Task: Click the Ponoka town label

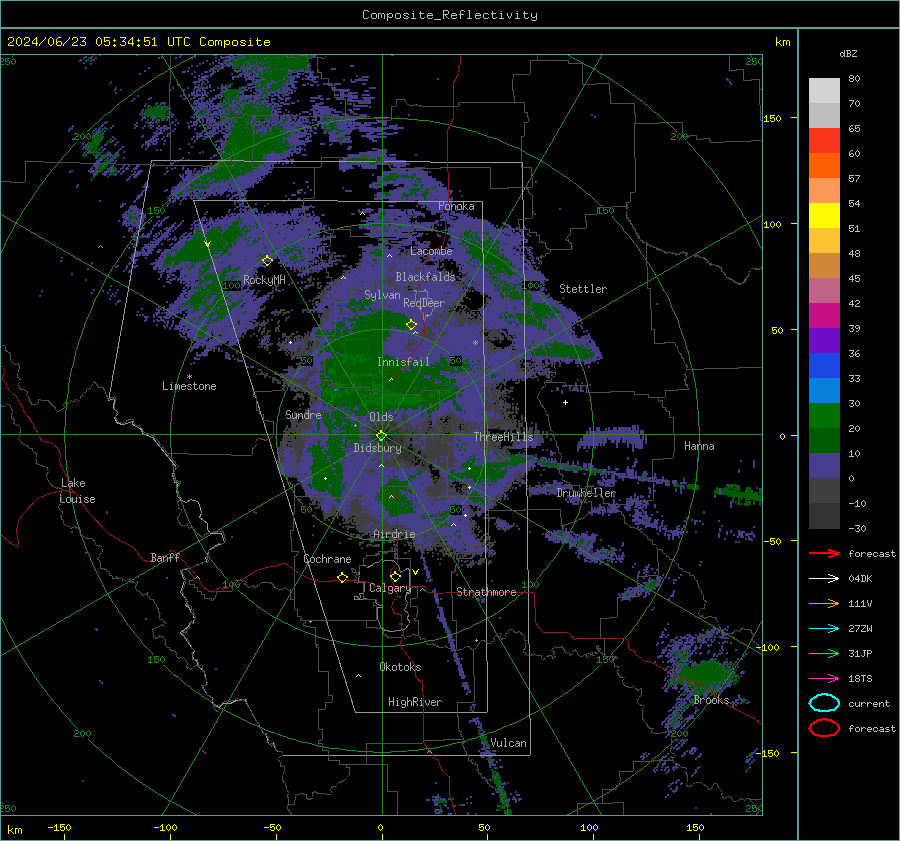Action: 456,206
